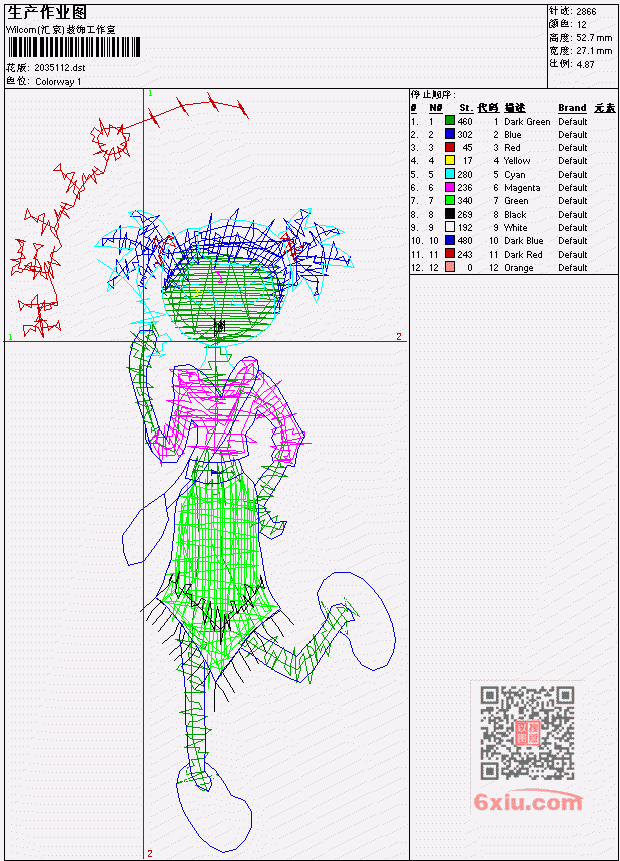Select stitch count '0' in Orange row
The width and height of the screenshot is (620, 861).
click(x=470, y=267)
